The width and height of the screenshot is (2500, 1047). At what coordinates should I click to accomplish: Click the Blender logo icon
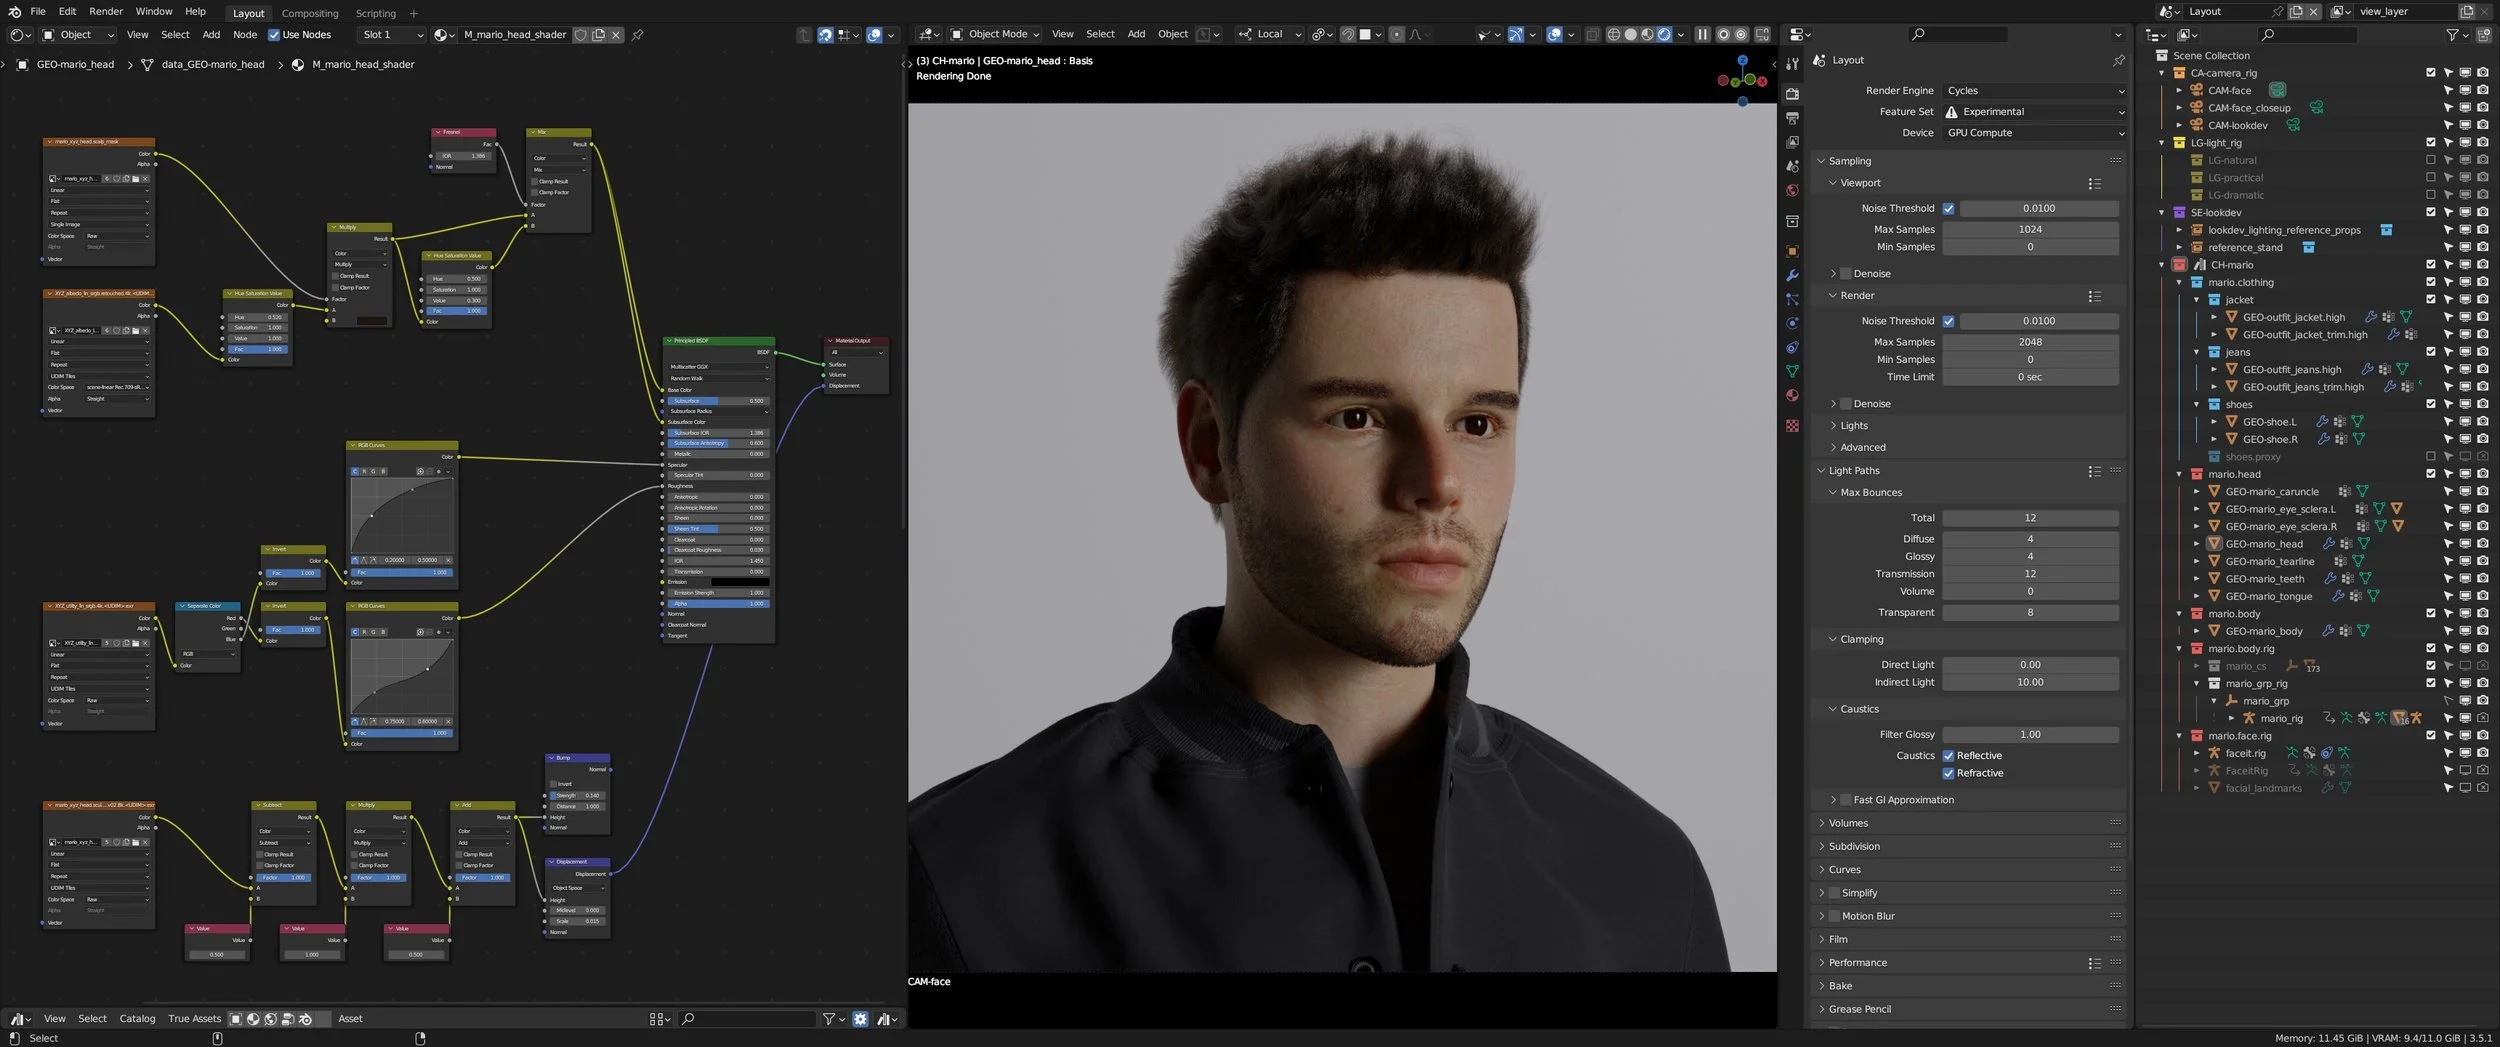[x=14, y=12]
